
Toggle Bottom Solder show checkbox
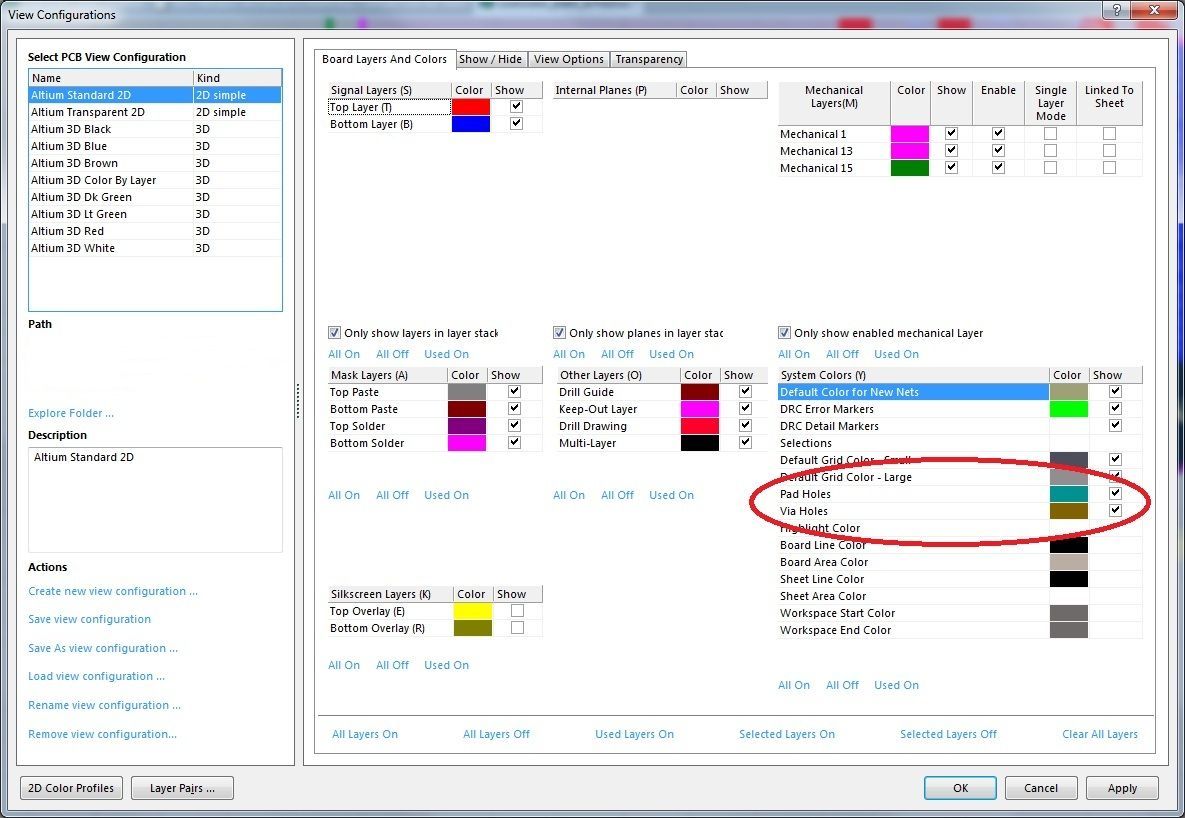[x=515, y=442]
